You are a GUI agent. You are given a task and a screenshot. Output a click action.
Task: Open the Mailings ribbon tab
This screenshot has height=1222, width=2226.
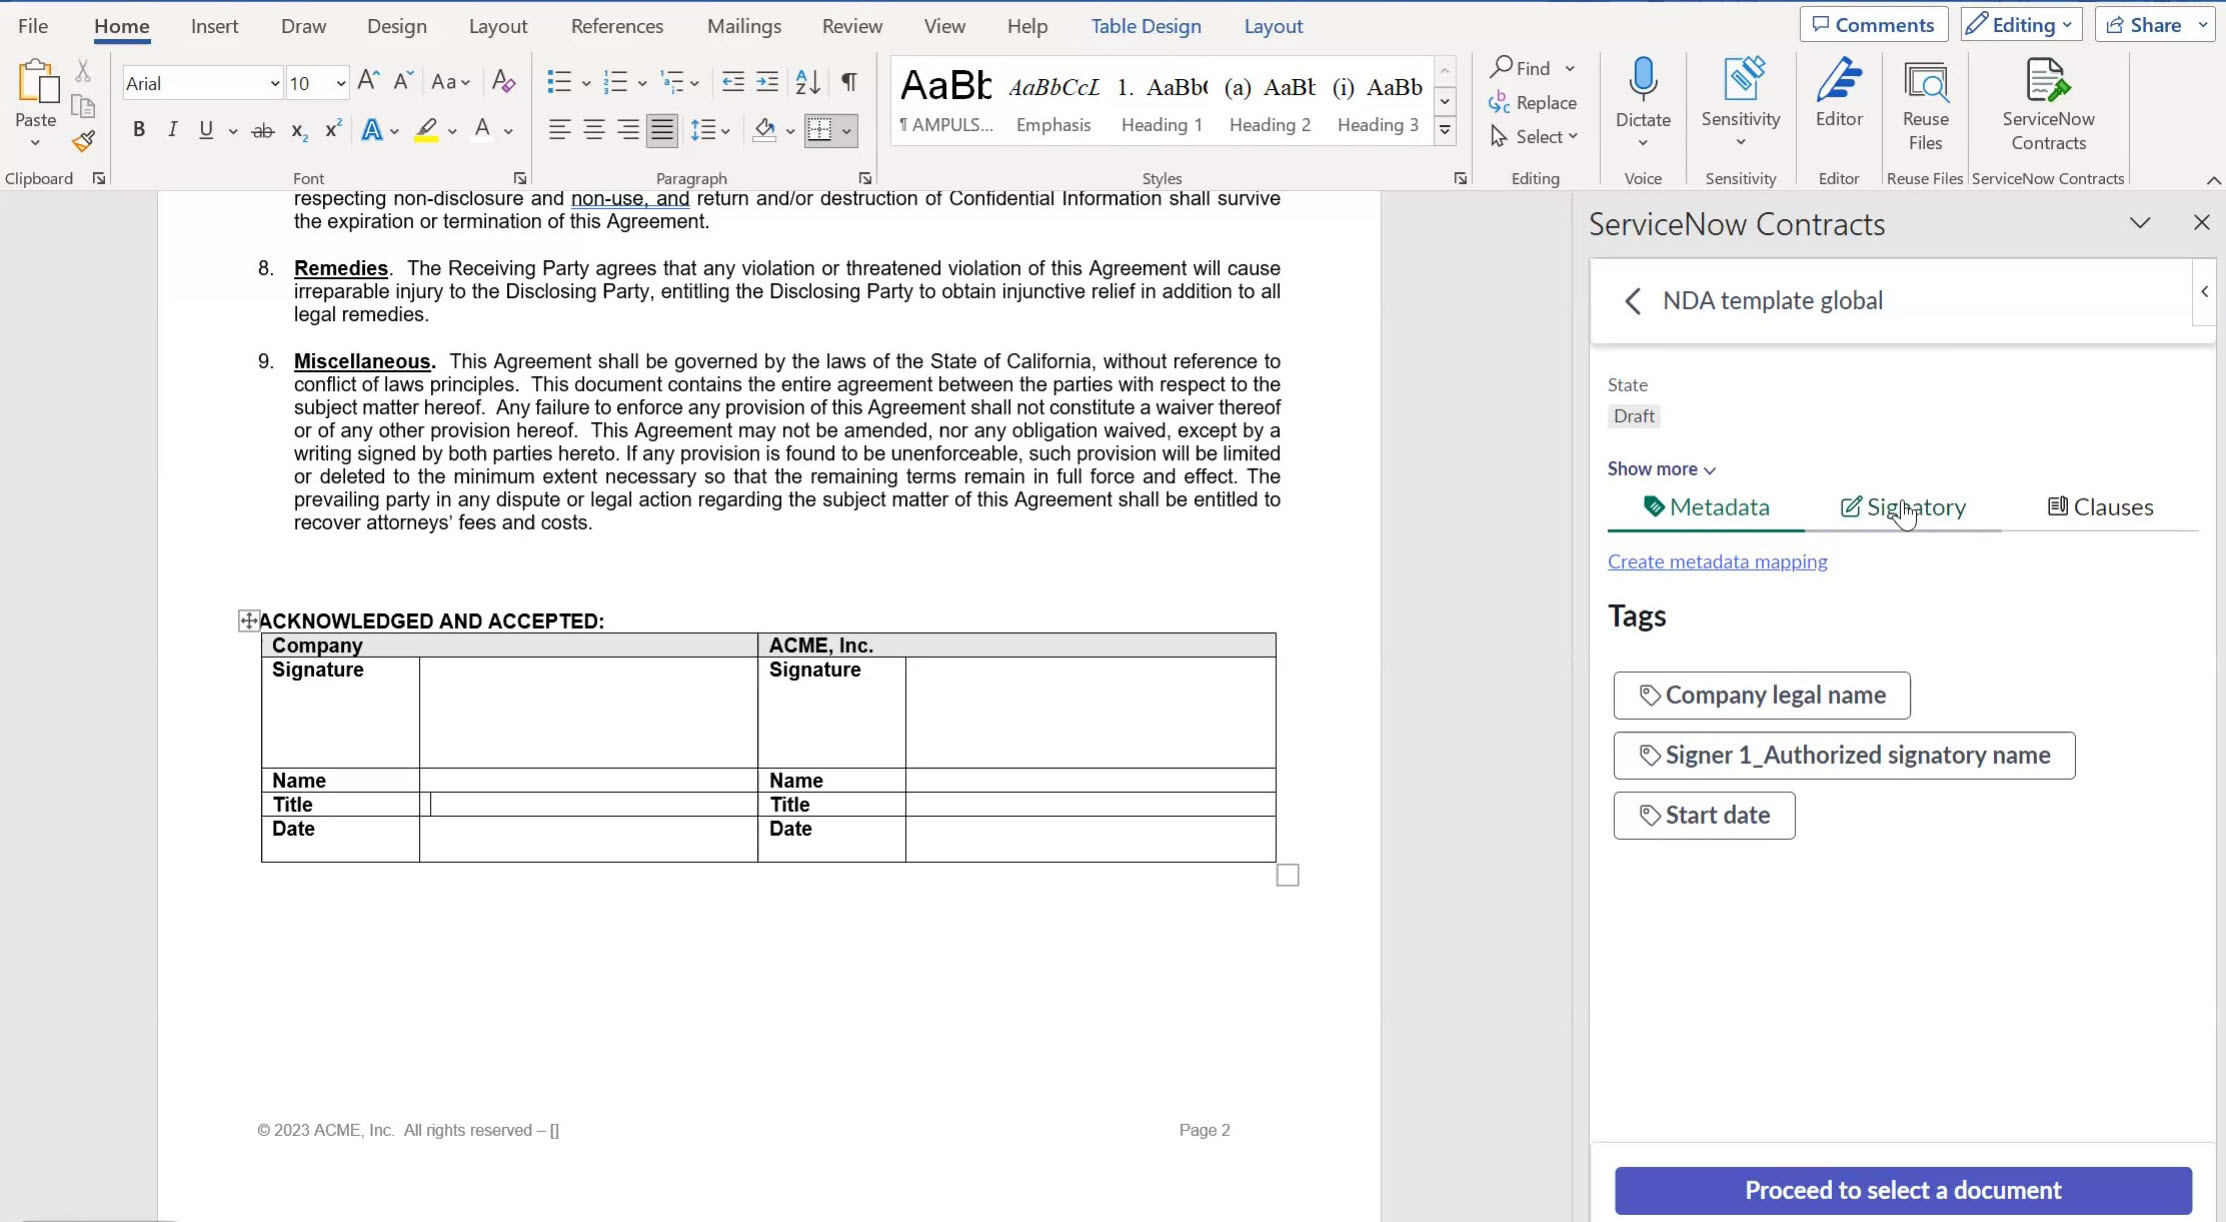click(743, 25)
